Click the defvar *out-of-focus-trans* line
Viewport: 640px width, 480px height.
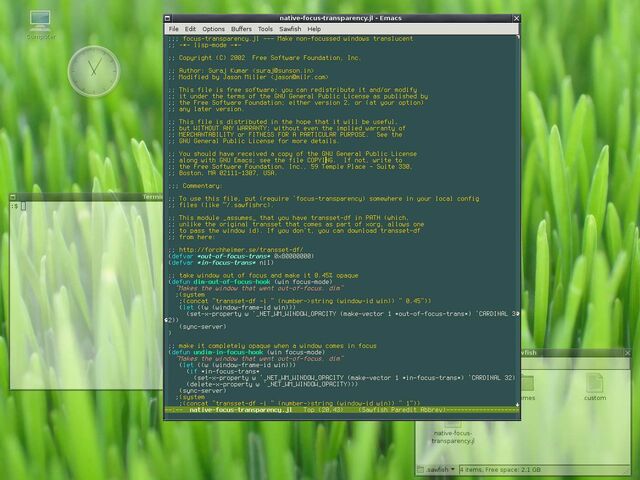[x=241, y=256]
